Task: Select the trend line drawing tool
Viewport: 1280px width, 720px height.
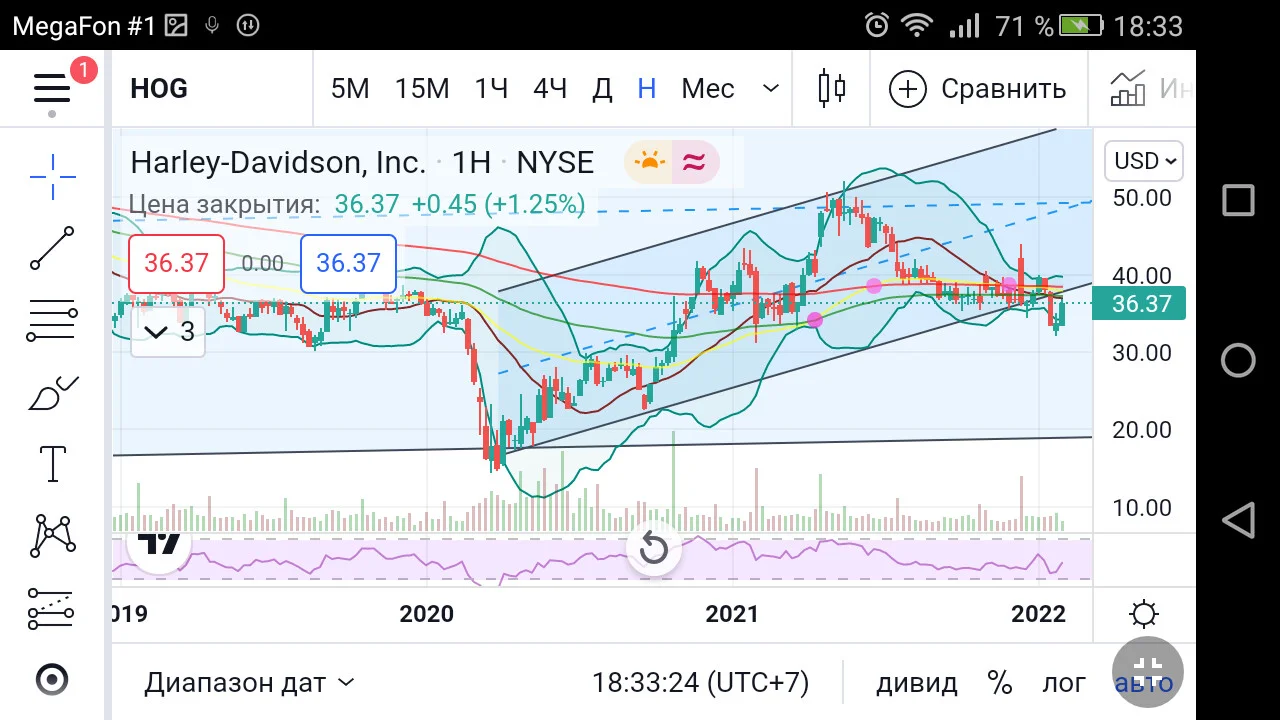Action: point(52,248)
